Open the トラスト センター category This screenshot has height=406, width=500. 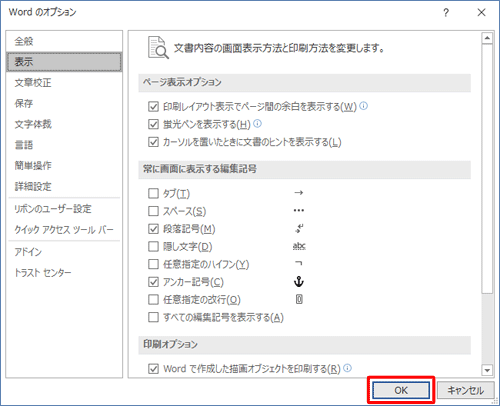[x=64, y=273]
